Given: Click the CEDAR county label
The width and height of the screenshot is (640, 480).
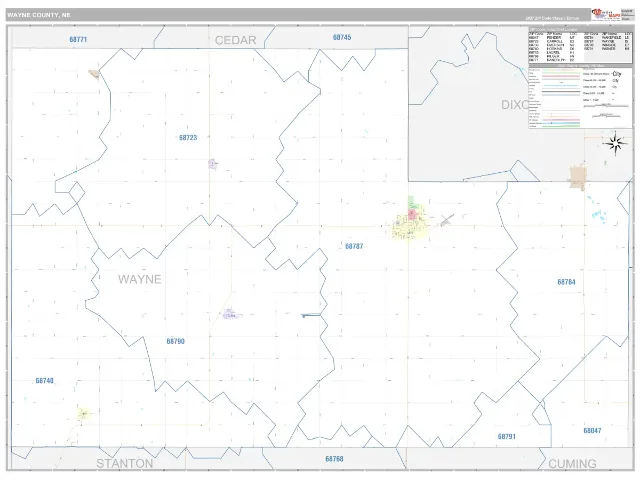Looking at the screenshot, I should pos(236,40).
